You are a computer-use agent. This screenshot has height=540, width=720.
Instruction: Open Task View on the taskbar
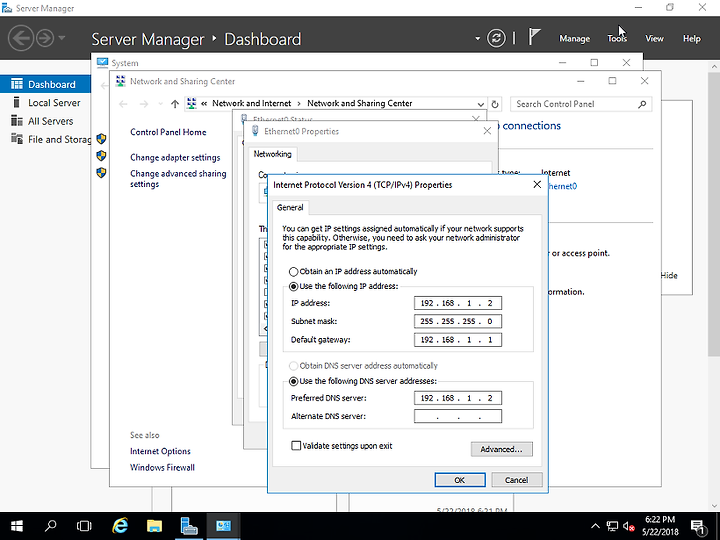click(84, 526)
